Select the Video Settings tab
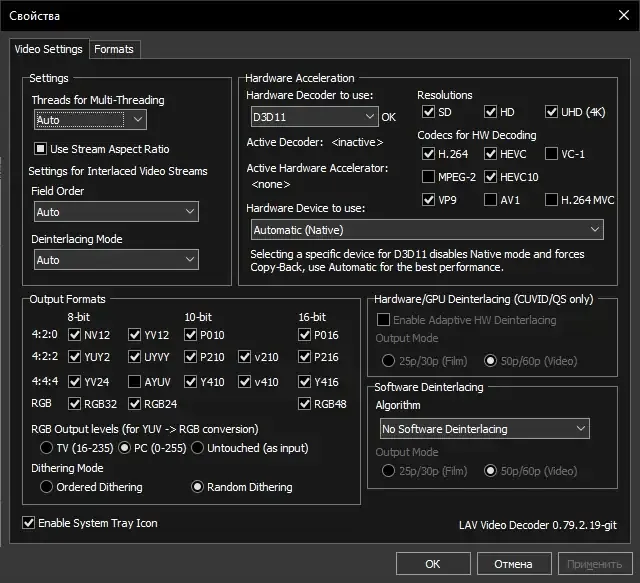 tap(48, 49)
